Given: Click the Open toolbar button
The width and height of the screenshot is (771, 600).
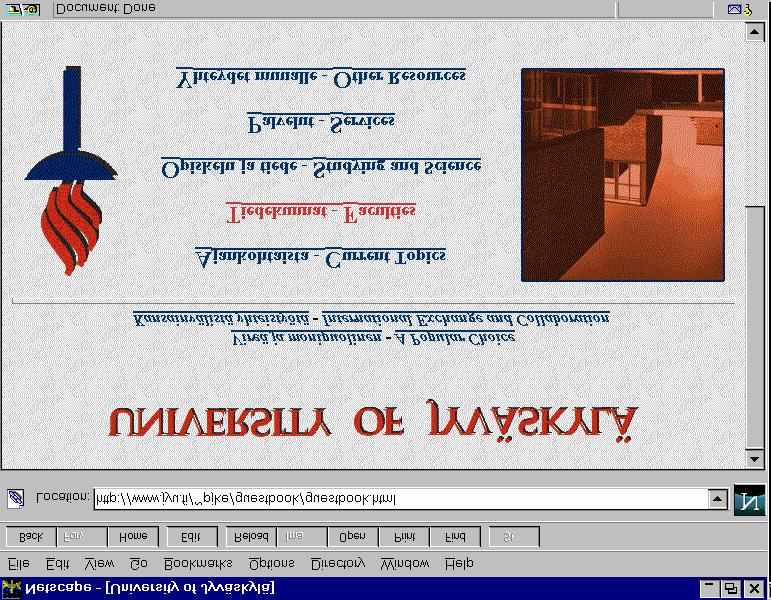Looking at the screenshot, I should (x=353, y=537).
